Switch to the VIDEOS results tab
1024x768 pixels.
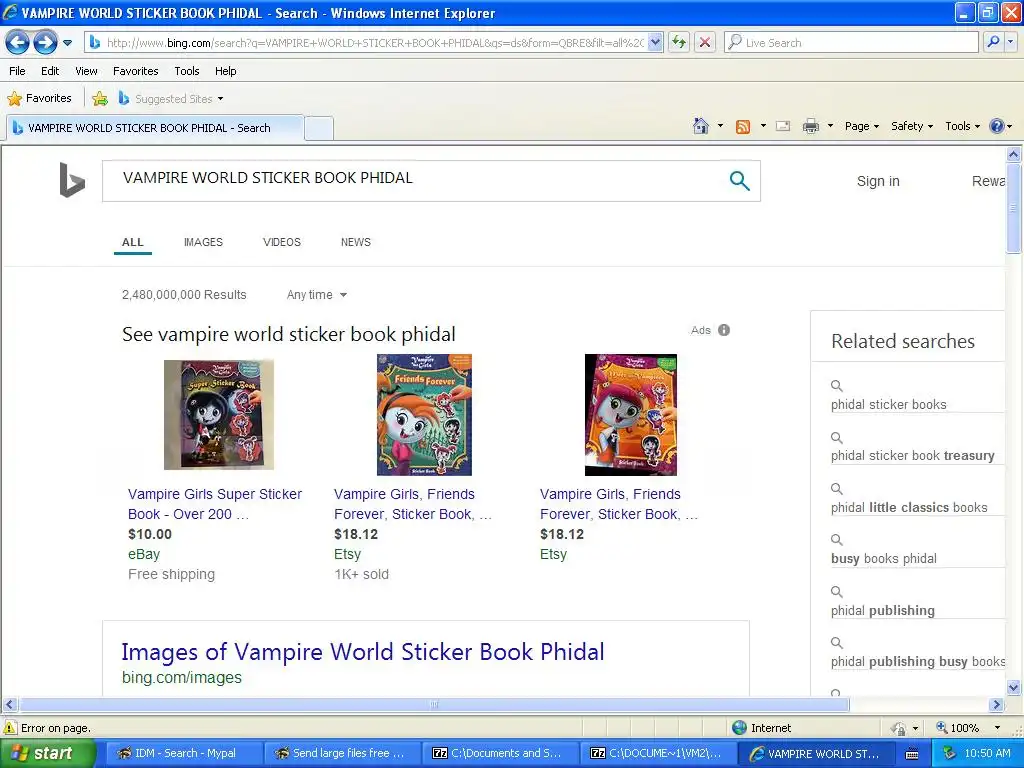click(x=281, y=242)
